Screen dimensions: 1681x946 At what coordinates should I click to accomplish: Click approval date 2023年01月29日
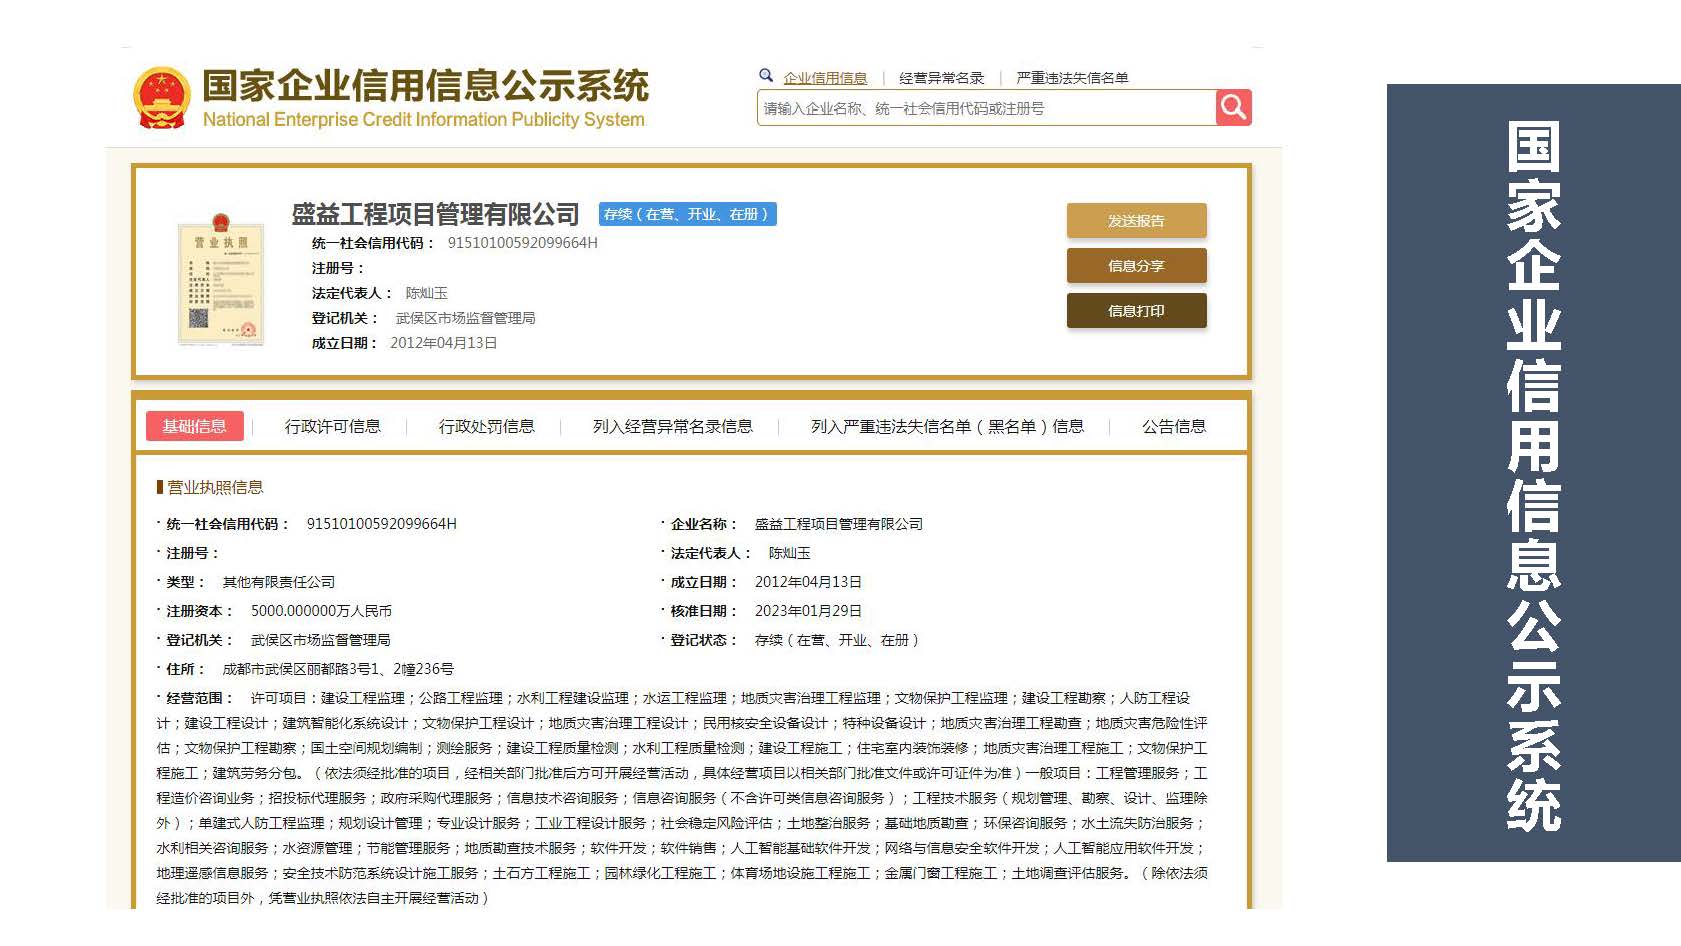808,611
